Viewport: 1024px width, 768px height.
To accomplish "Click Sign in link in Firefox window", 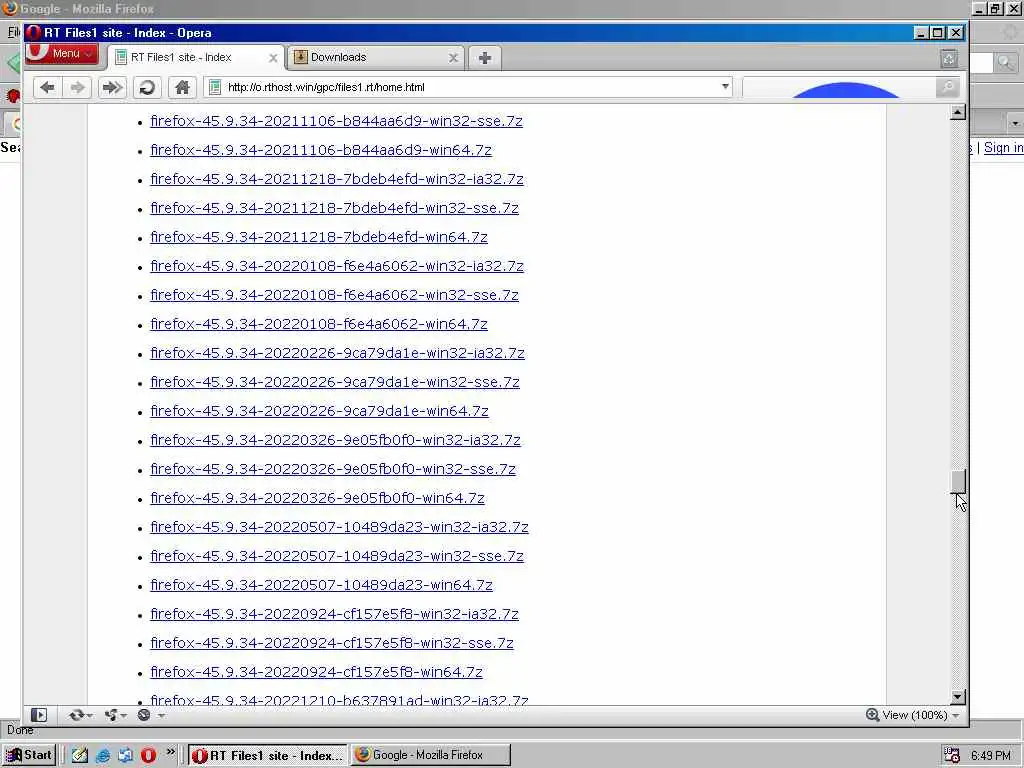I will pos(1004,148).
